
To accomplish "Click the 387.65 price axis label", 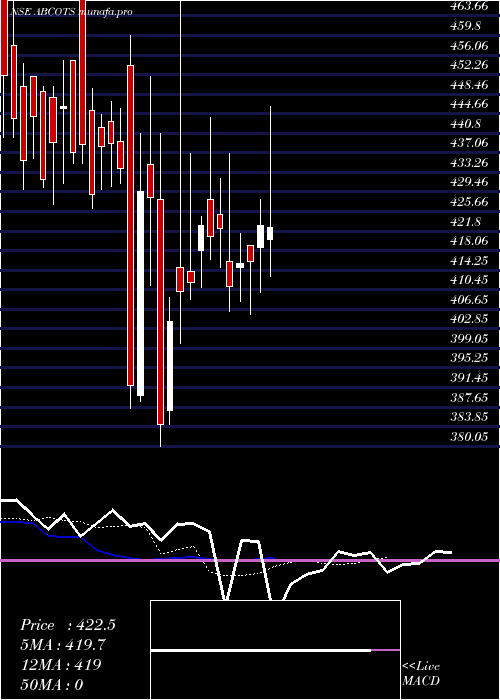I will click(469, 398).
